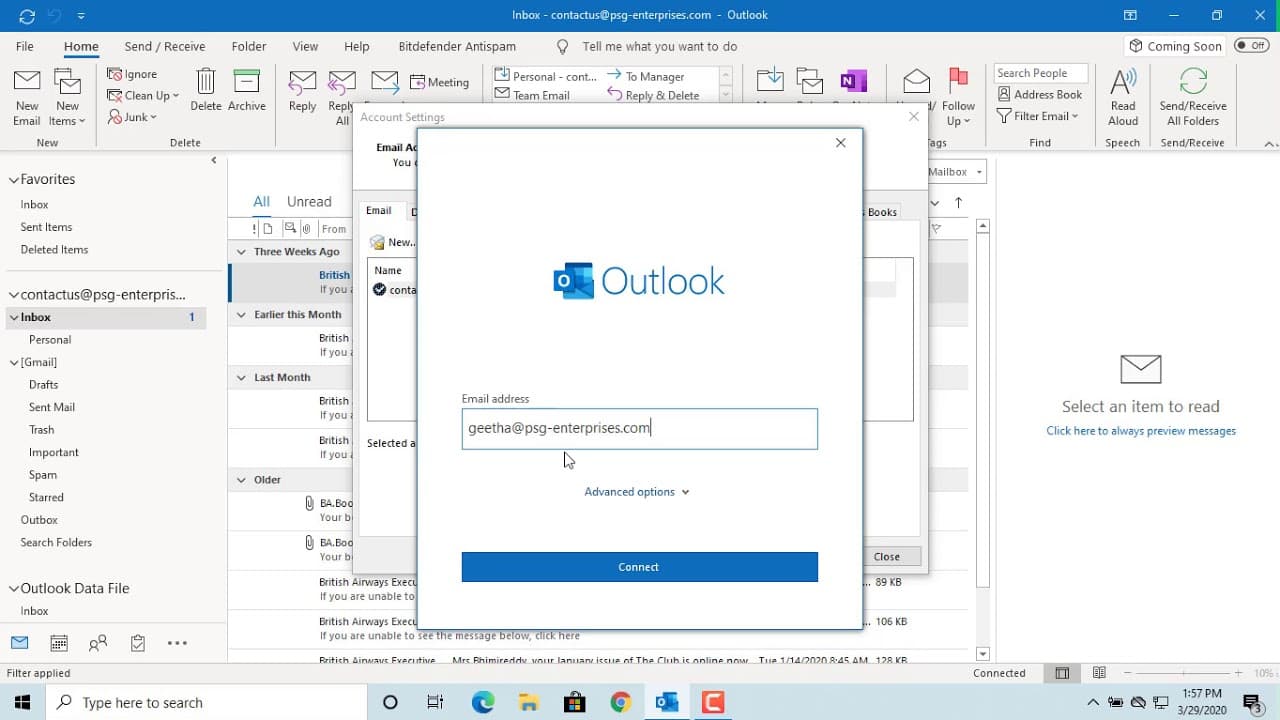The image size is (1280, 720).
Task: Open the File menu
Action: (25, 46)
